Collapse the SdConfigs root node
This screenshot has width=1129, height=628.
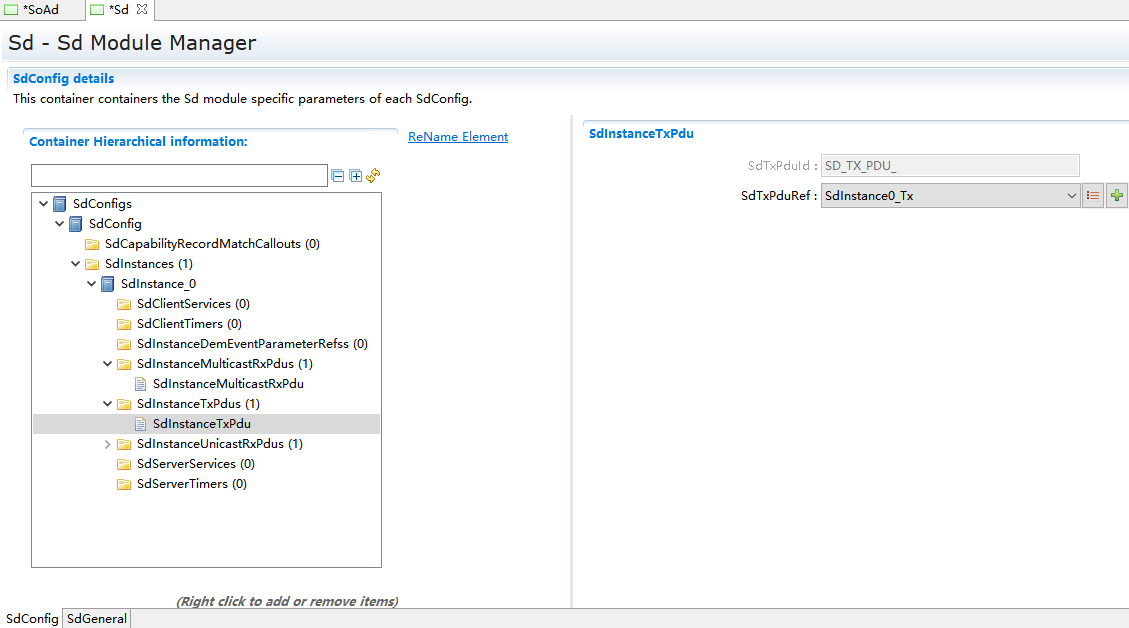pos(44,204)
